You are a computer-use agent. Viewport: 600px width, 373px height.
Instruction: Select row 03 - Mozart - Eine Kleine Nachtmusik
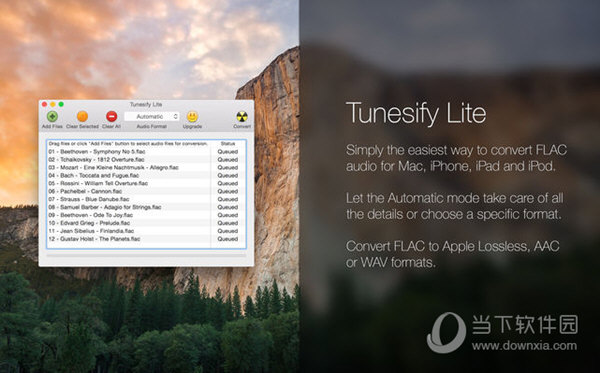click(x=147, y=168)
